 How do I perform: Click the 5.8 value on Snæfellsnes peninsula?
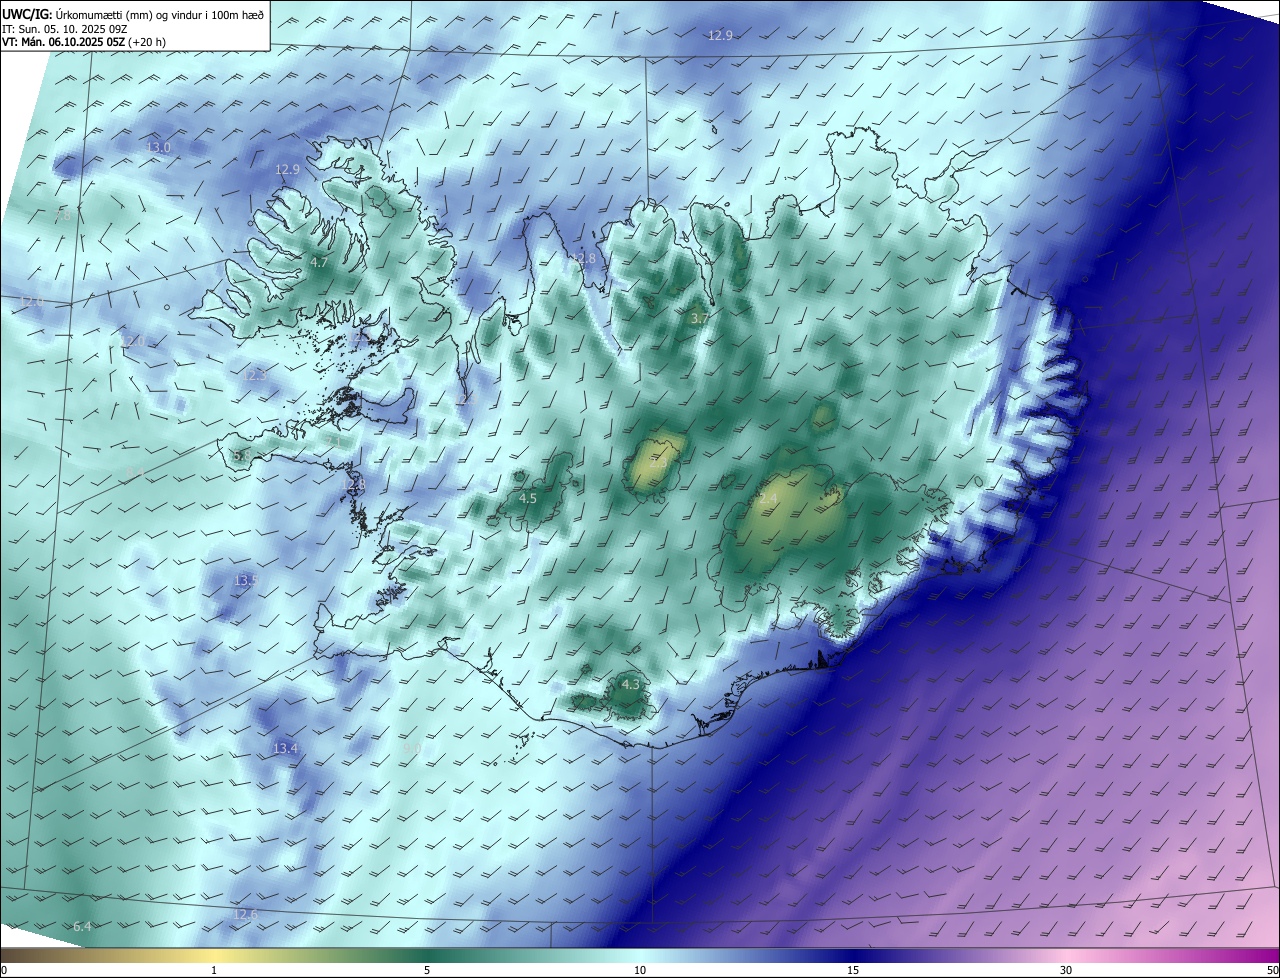pos(241,456)
